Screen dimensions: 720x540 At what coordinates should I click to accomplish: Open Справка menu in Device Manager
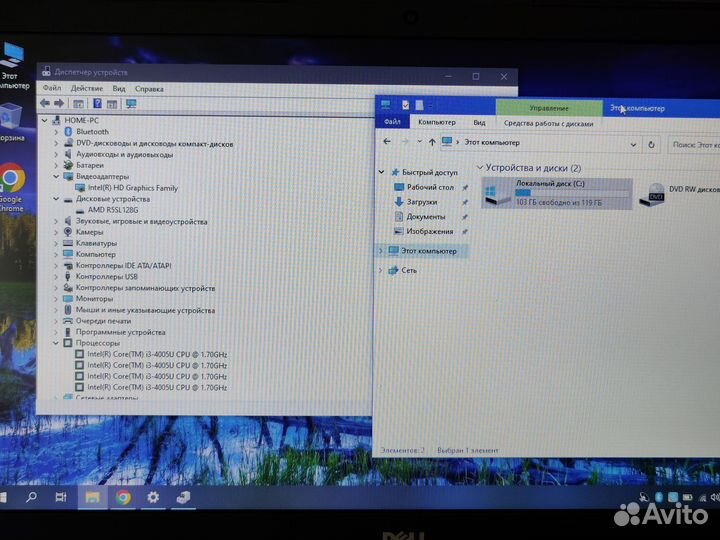point(149,89)
